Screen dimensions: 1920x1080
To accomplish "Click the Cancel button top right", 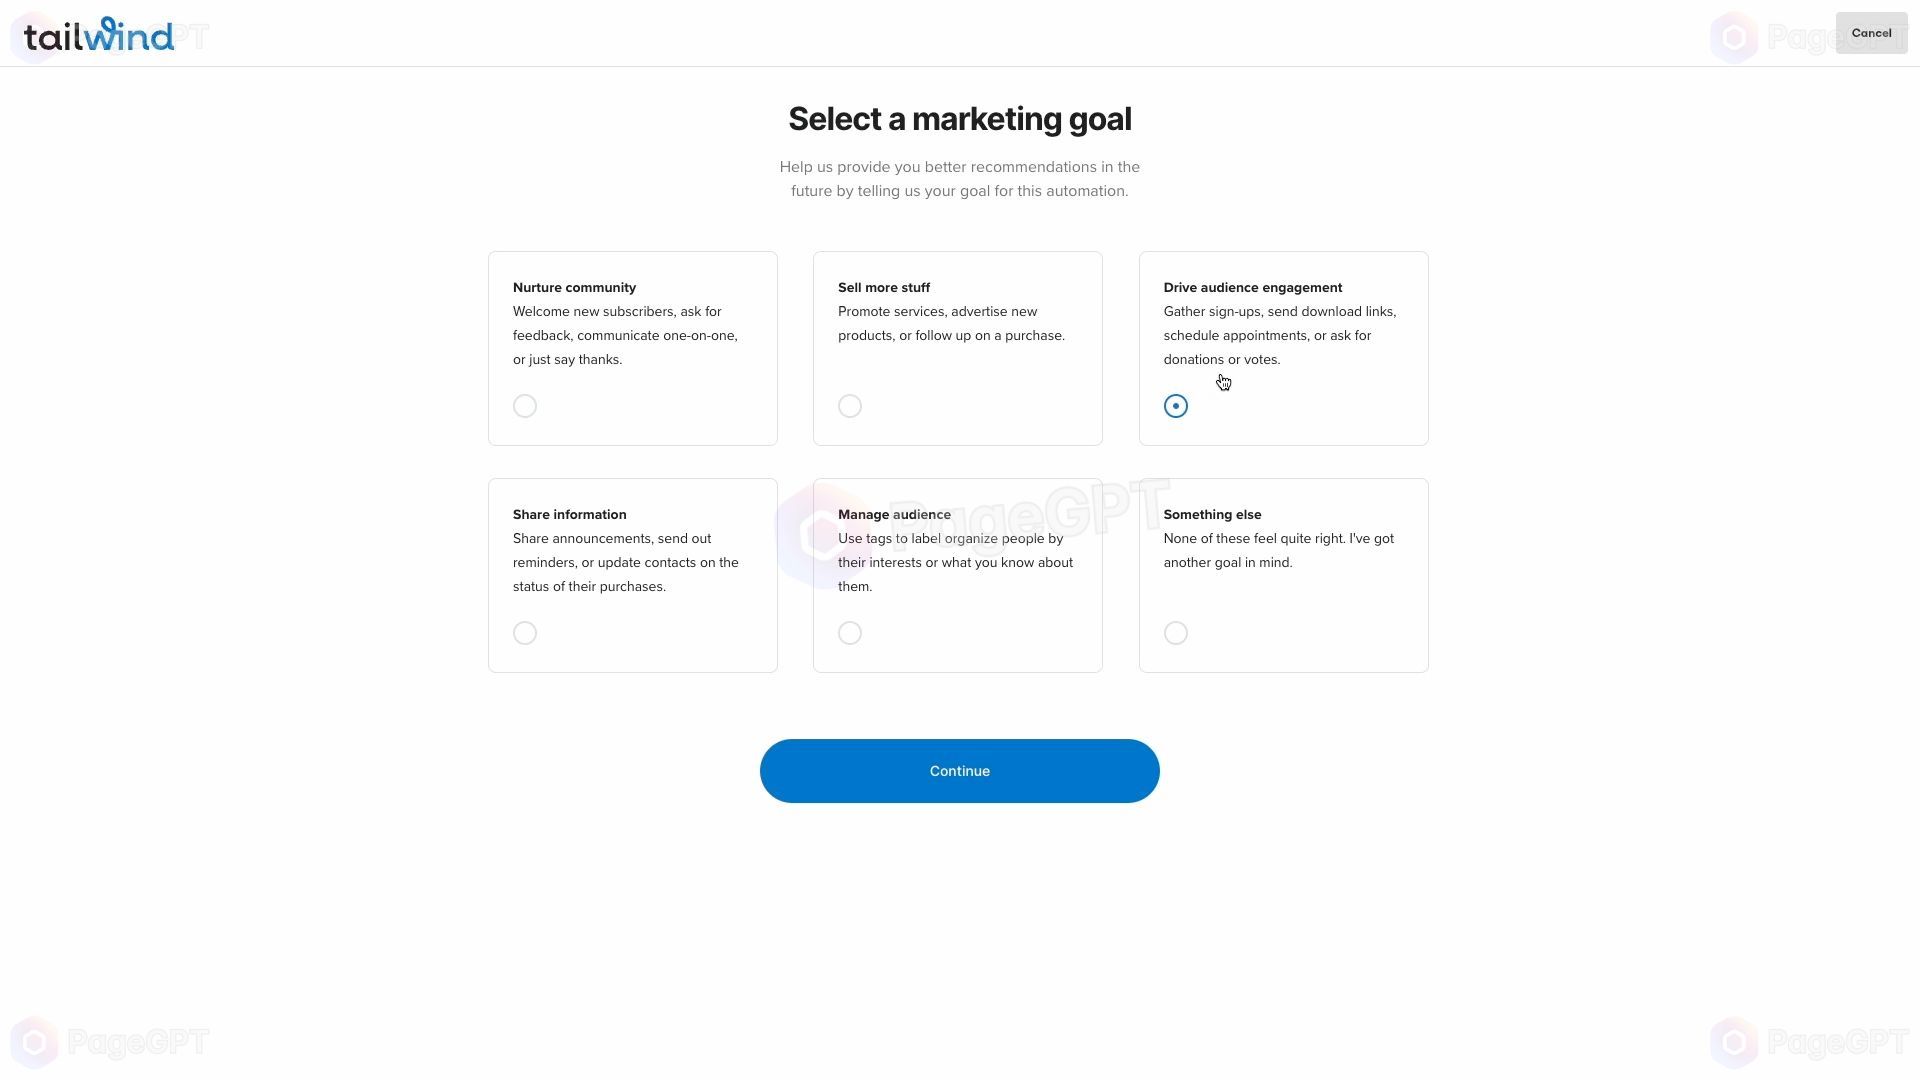I will 1871,32.
